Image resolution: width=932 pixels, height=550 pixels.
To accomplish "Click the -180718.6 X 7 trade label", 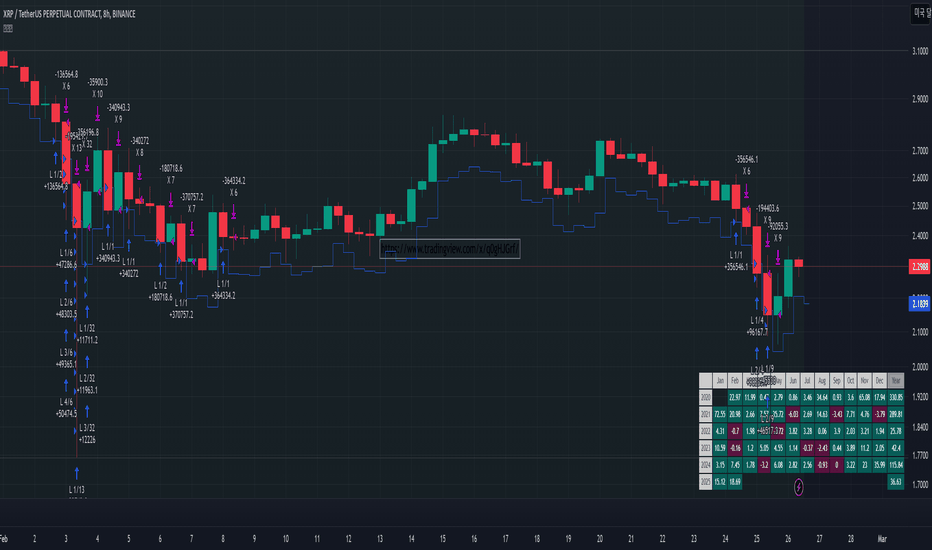I will (171, 174).
